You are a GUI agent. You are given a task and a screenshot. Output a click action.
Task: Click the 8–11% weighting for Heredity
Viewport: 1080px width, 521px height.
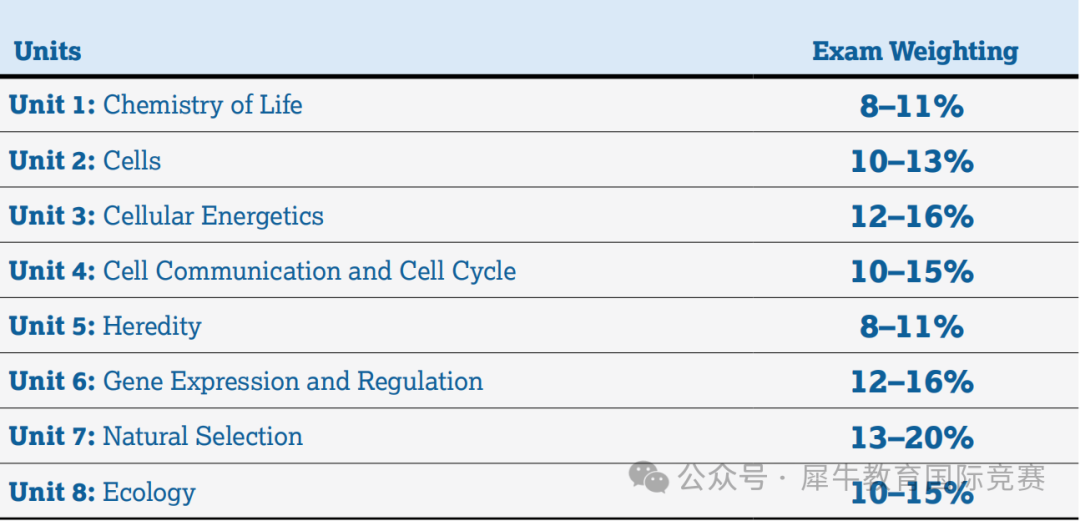[911, 327]
